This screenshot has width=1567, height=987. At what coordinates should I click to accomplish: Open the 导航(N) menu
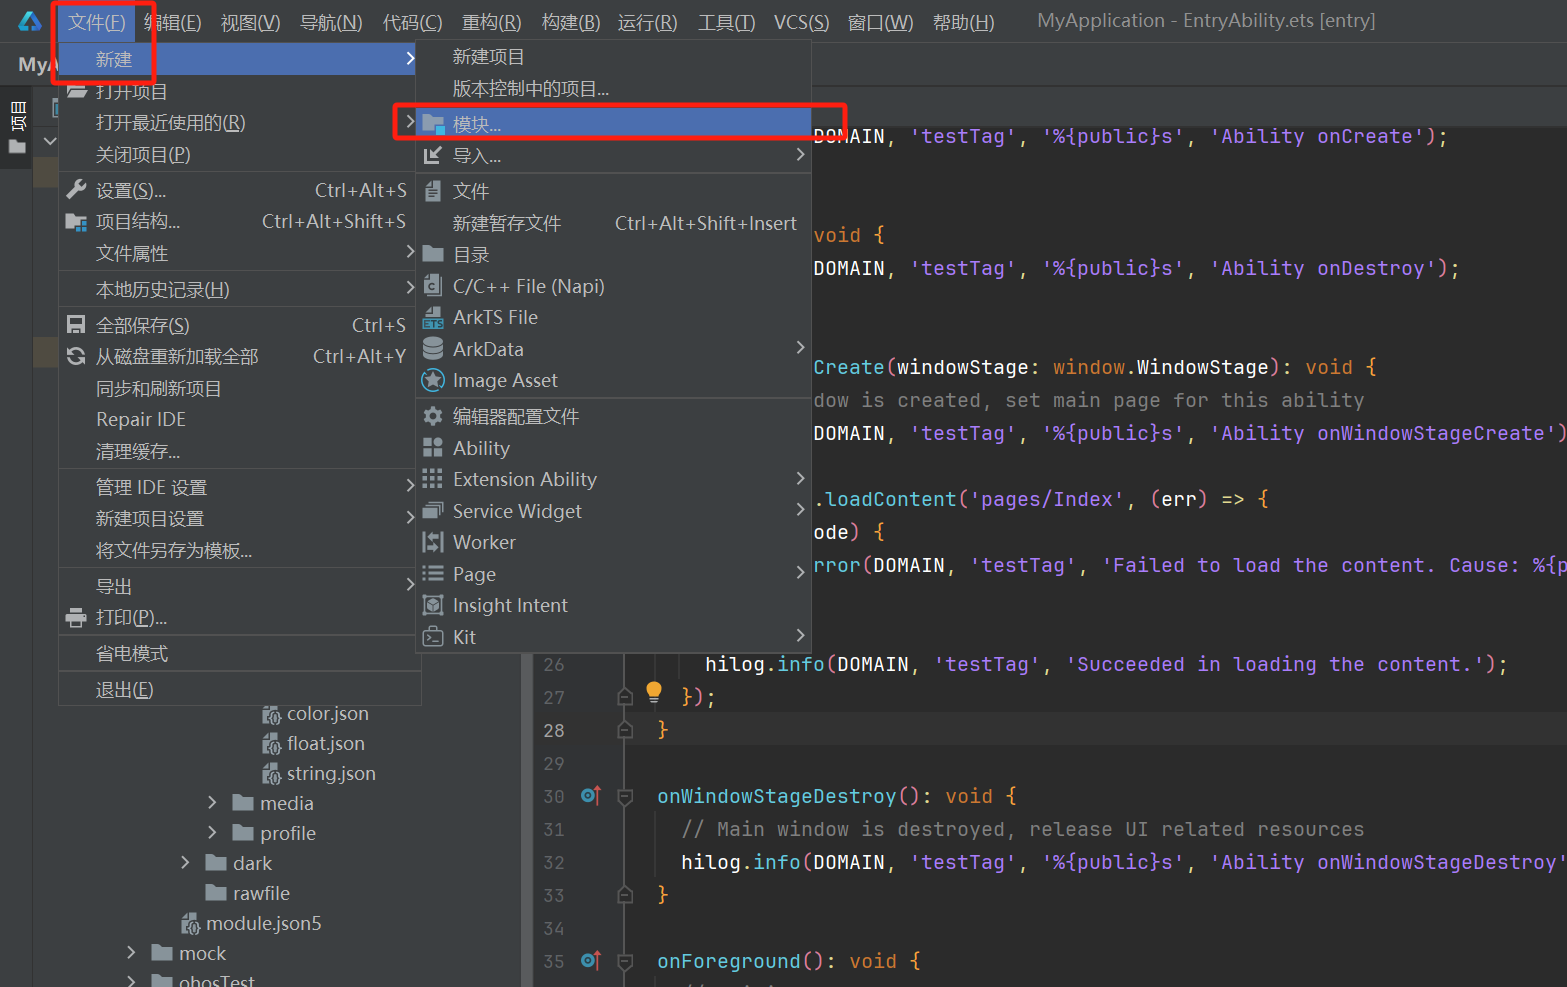tap(331, 22)
